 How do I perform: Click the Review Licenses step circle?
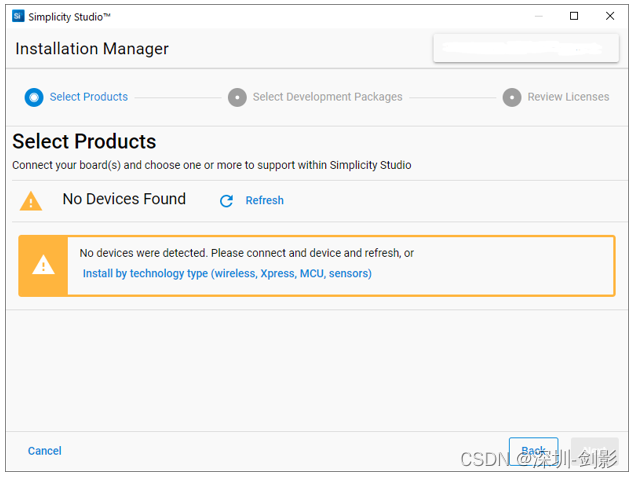click(x=512, y=97)
